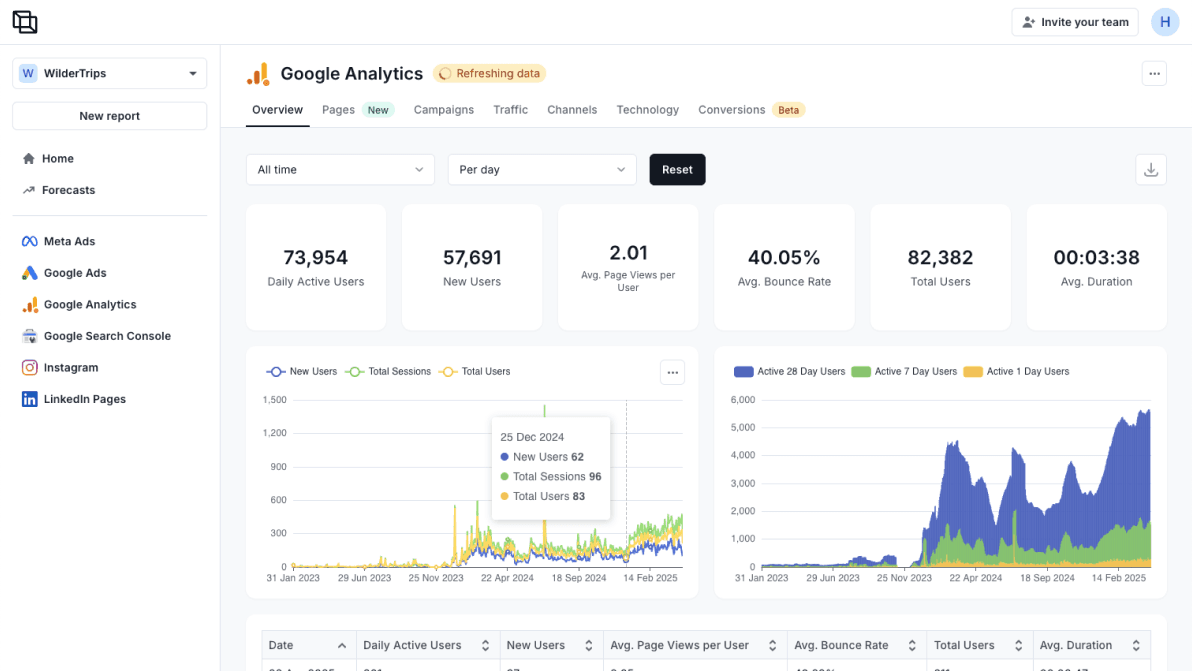Click the Instagram icon in sidebar

click(29, 368)
